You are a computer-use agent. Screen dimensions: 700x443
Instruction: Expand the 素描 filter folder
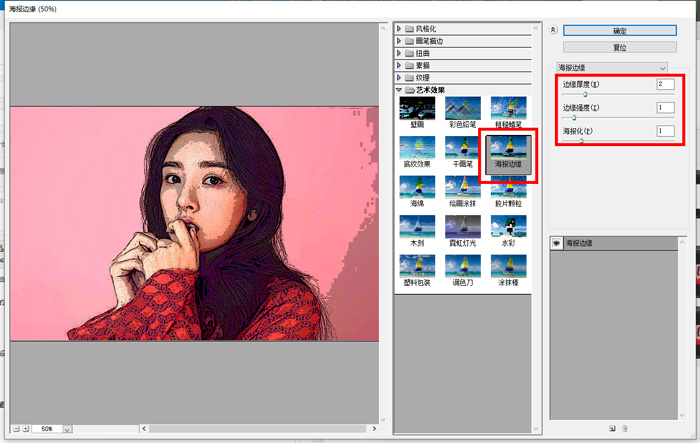coord(399,65)
